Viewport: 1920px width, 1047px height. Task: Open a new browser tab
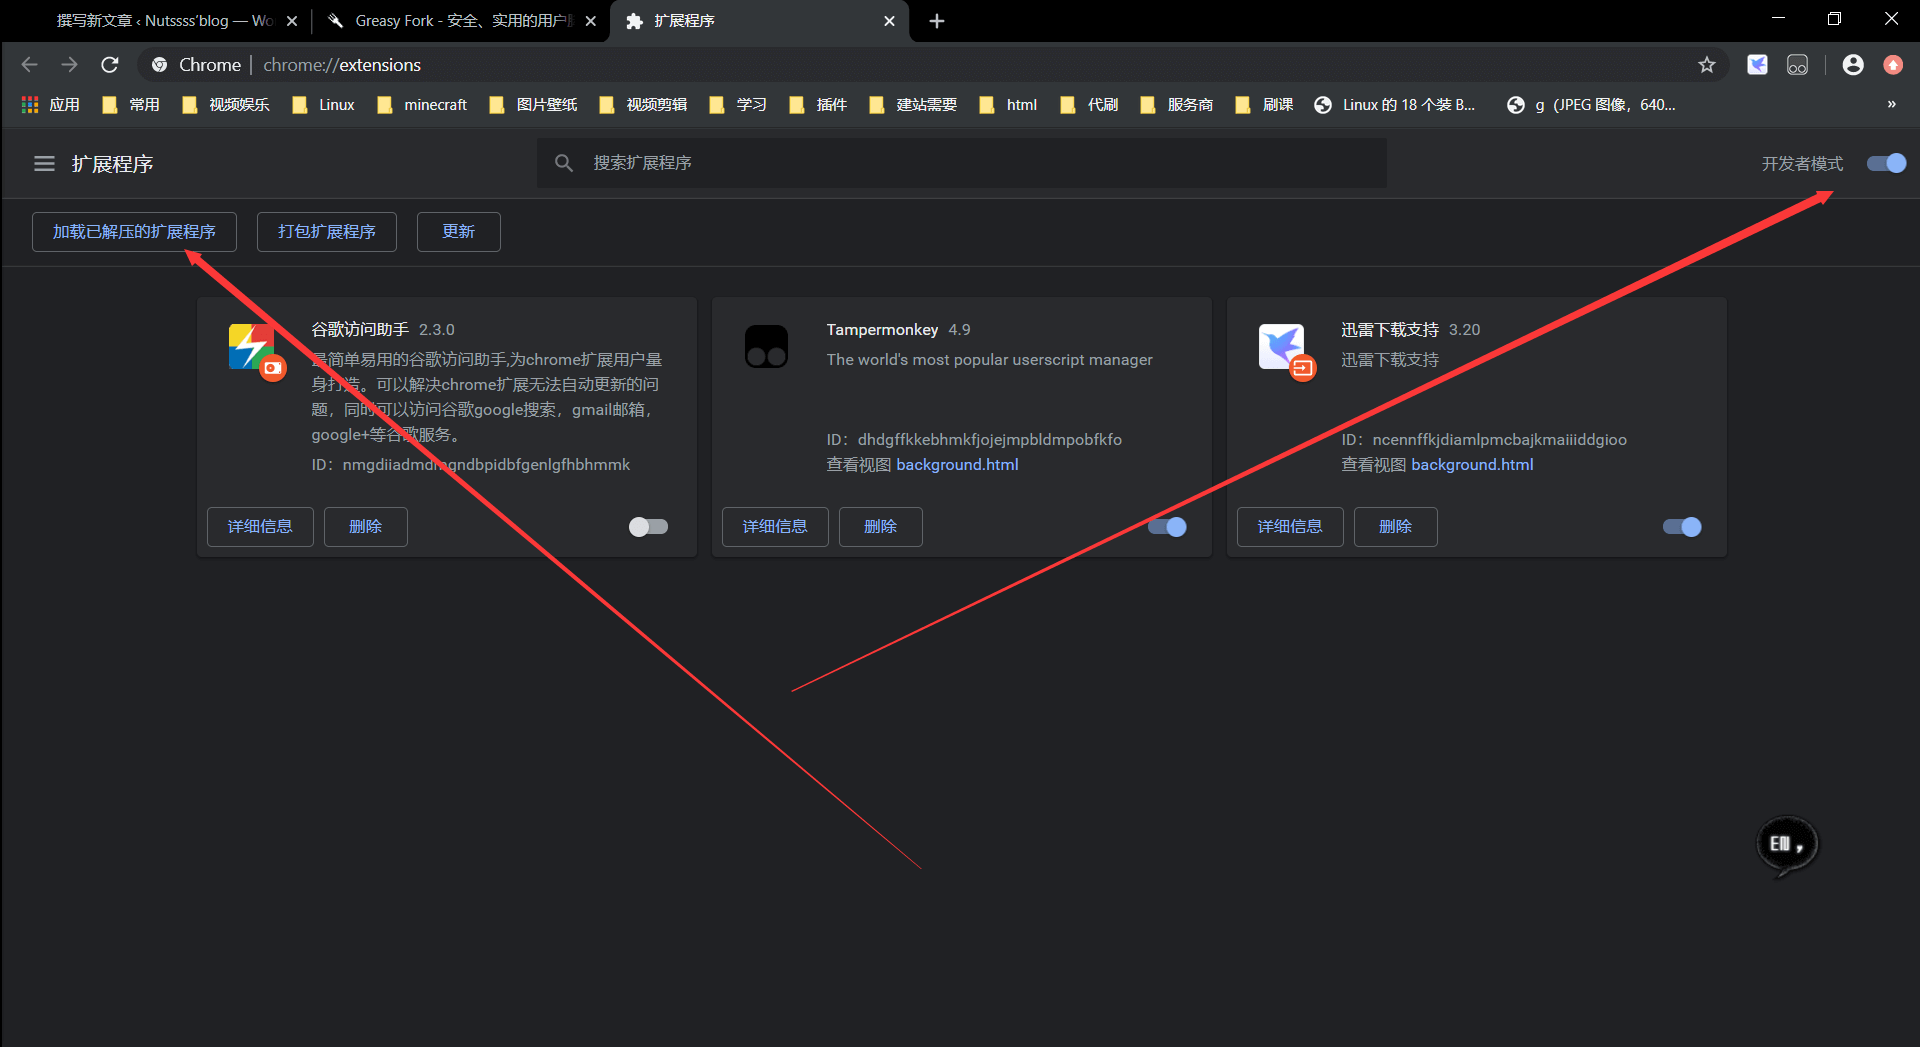tap(936, 21)
